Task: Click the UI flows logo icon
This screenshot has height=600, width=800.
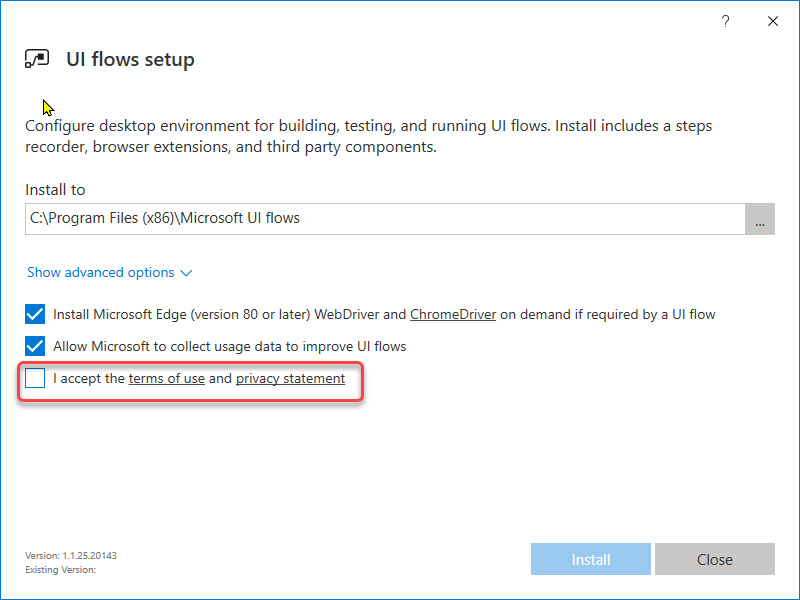Action: 37,59
